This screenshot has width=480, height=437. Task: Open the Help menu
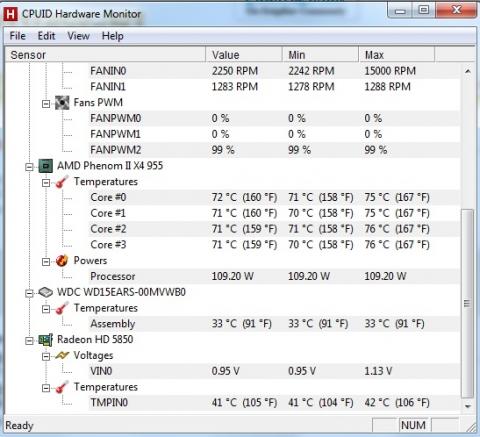(x=112, y=36)
